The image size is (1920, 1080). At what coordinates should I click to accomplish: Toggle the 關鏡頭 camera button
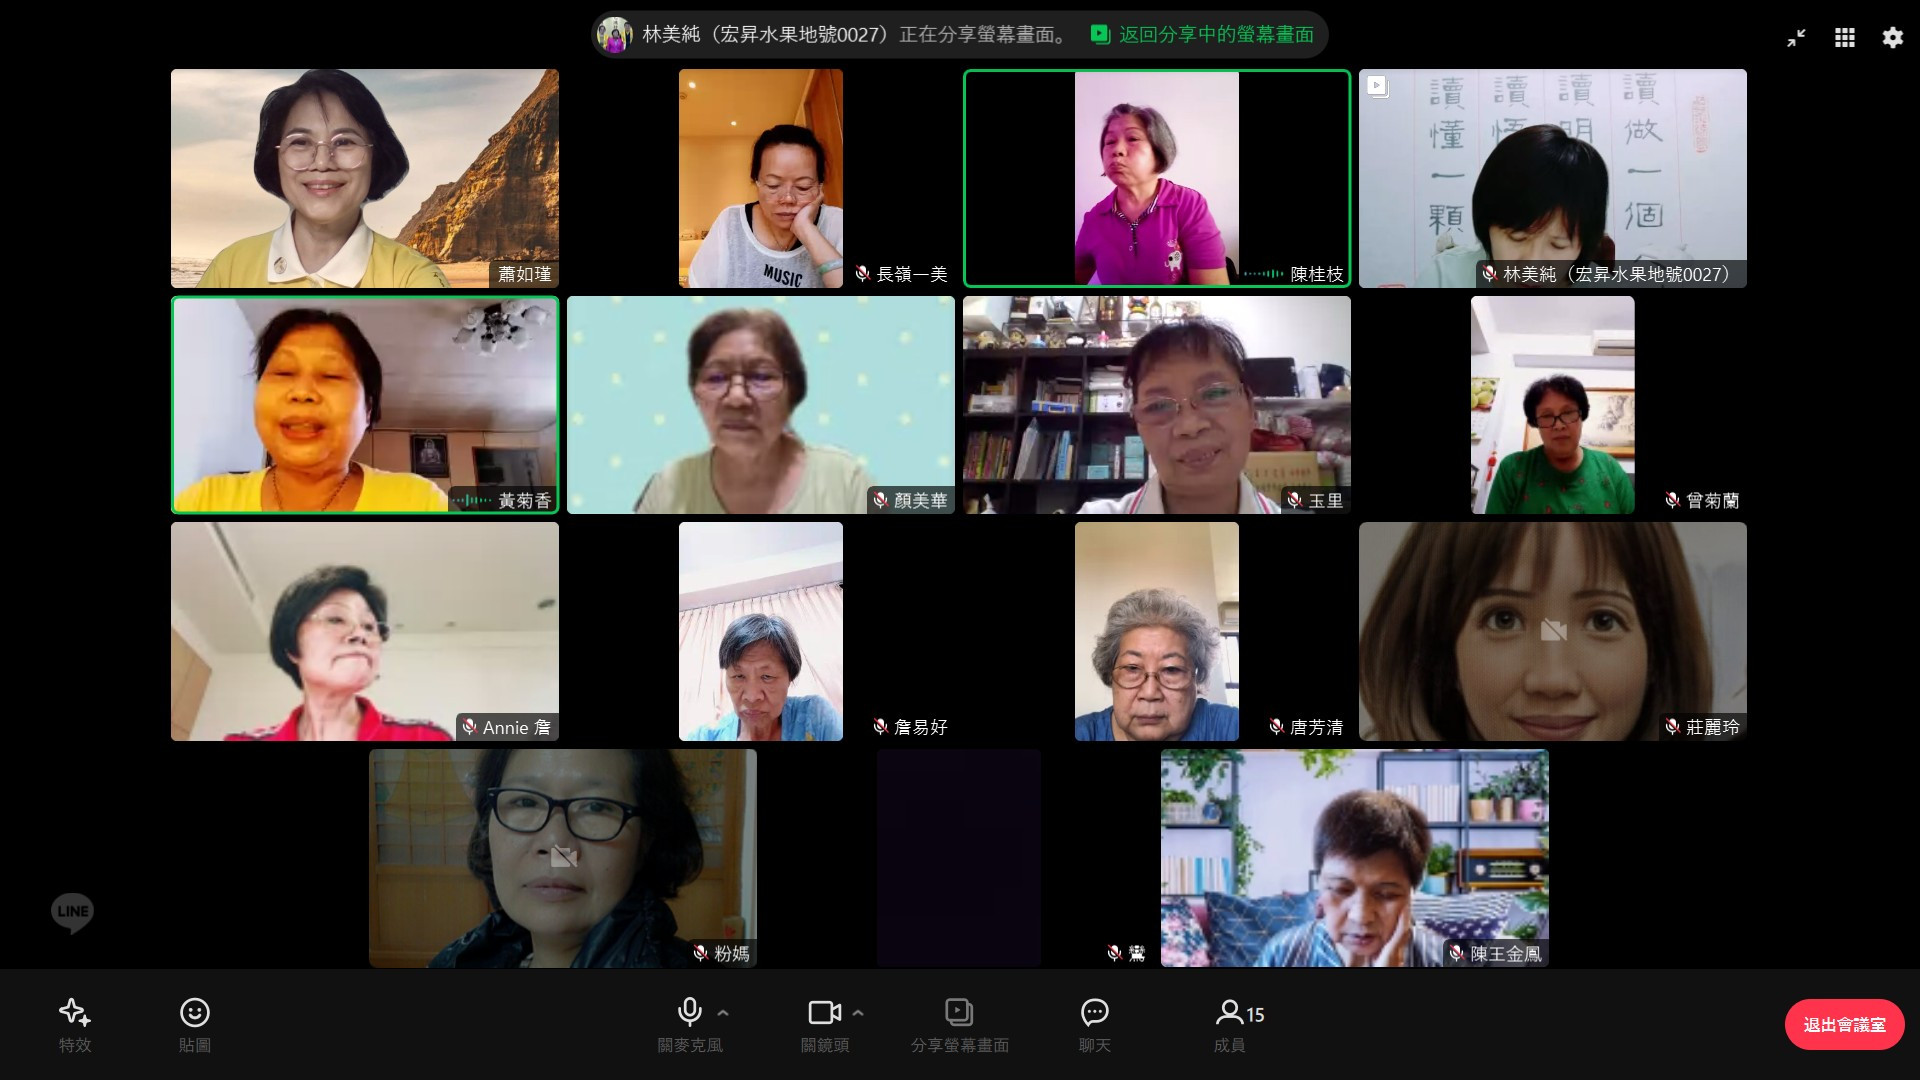824,1012
